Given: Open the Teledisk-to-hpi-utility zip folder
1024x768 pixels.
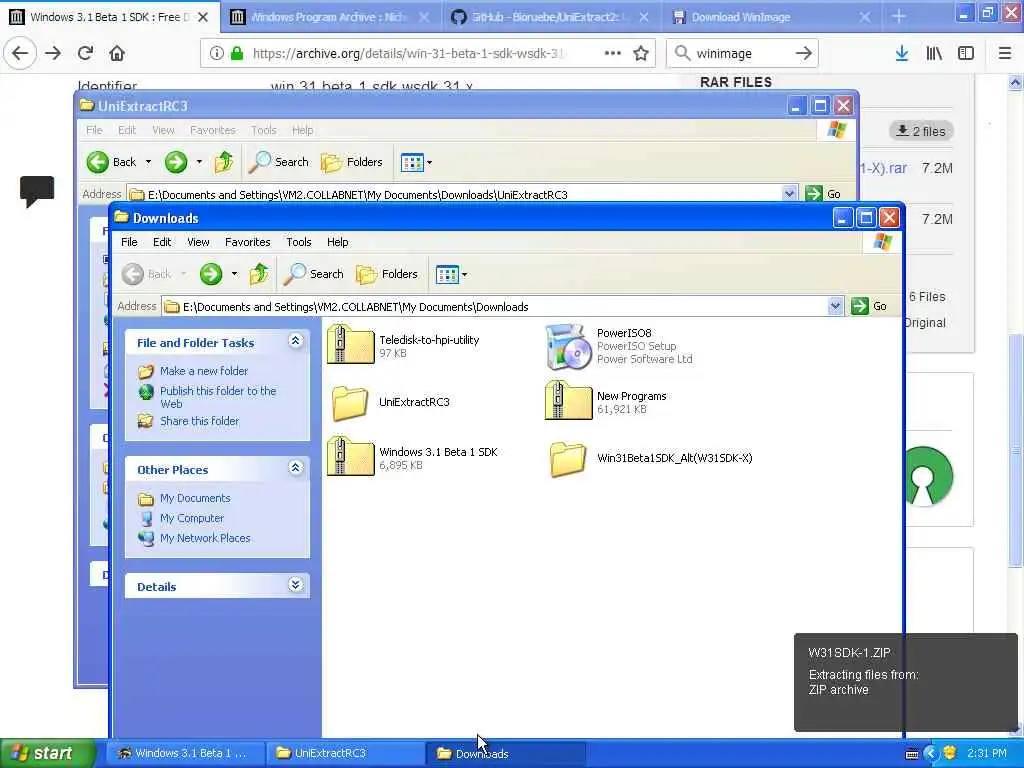Looking at the screenshot, I should point(351,344).
